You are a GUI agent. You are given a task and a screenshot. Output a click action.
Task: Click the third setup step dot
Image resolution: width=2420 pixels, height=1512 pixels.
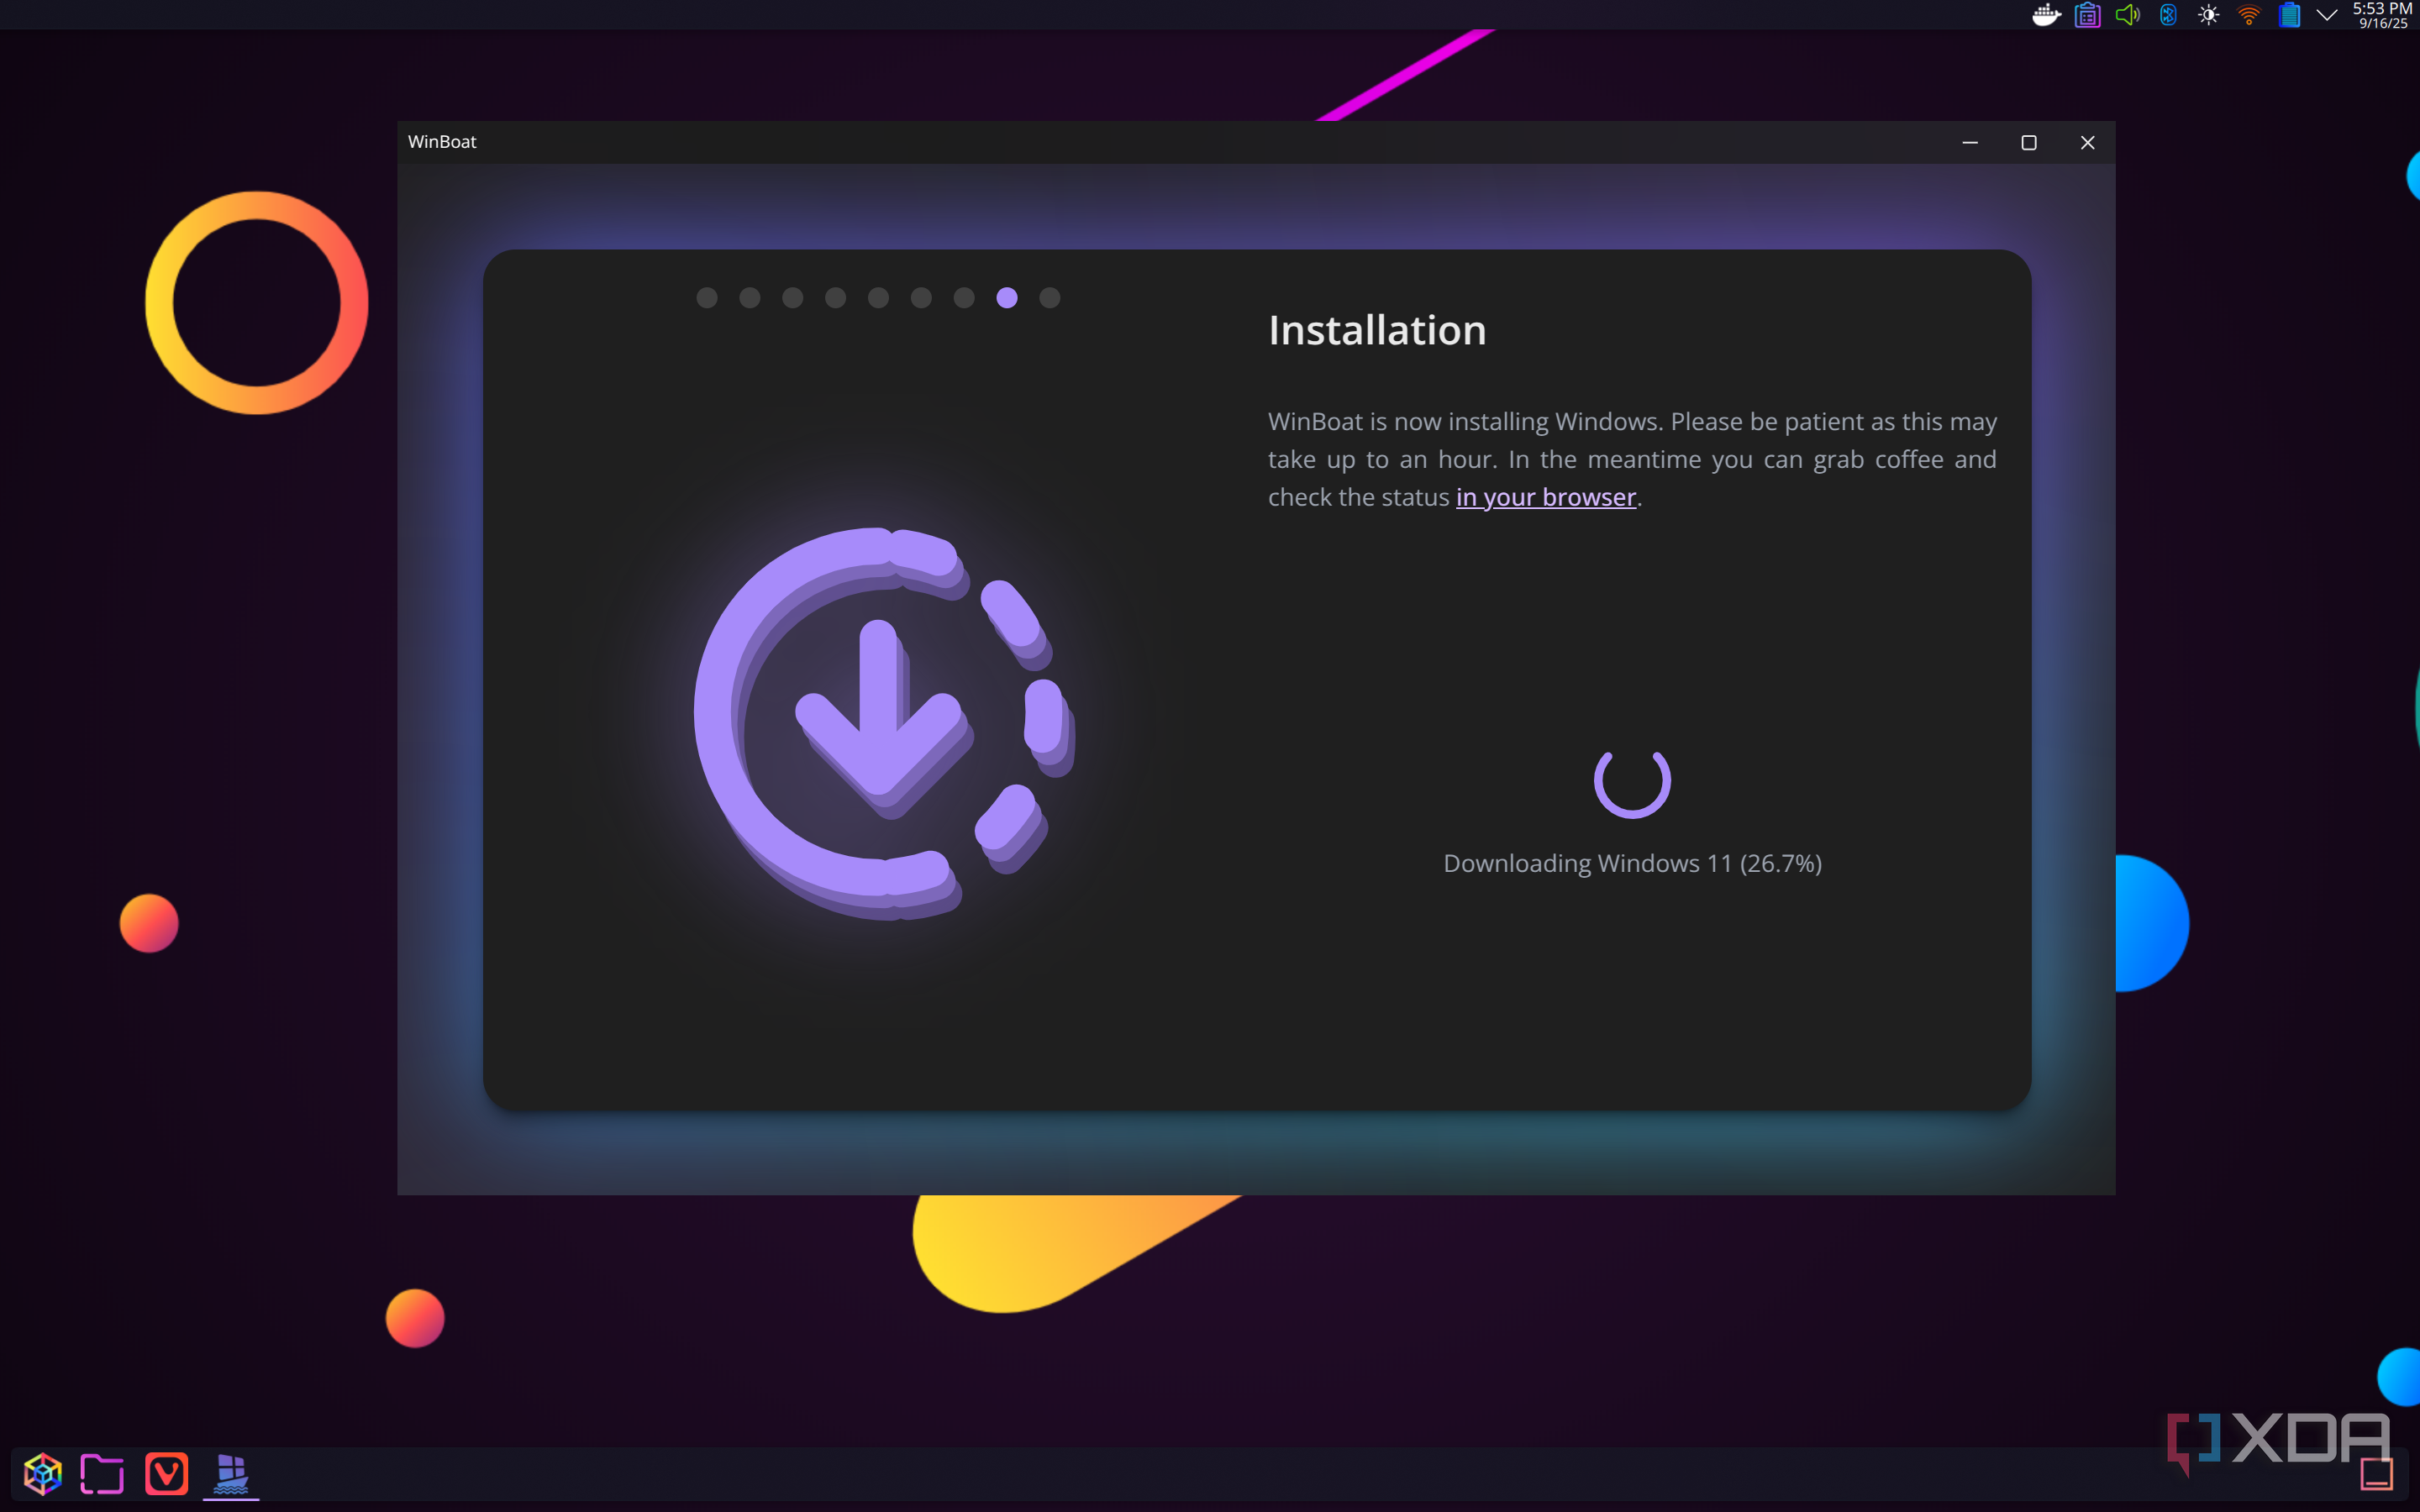pos(793,298)
